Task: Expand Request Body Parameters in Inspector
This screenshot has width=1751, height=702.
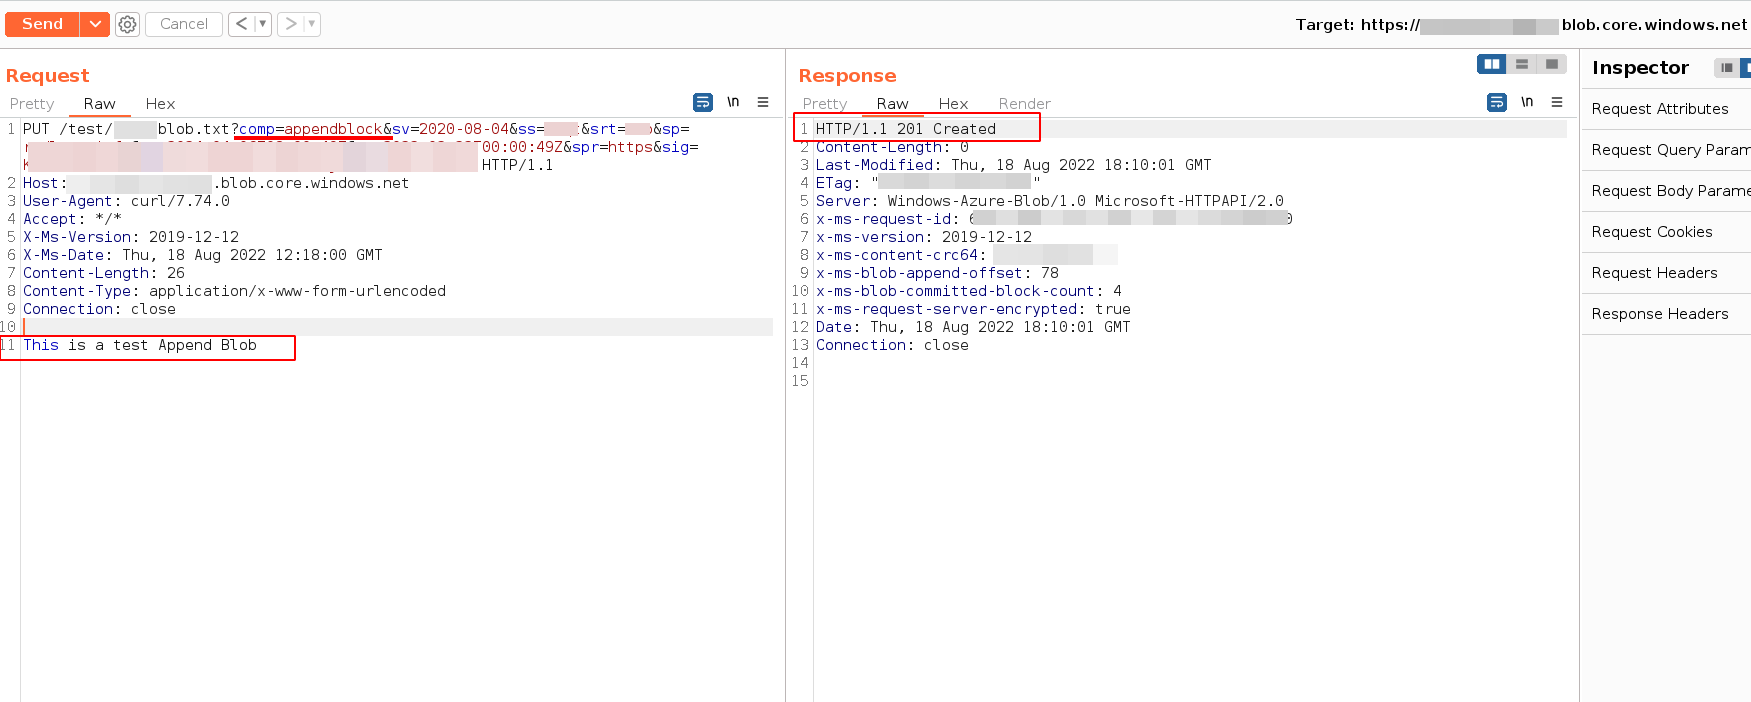Action: pos(1665,191)
